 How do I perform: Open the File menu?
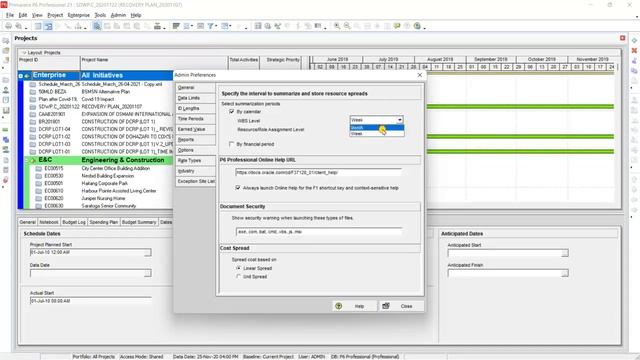10,15
